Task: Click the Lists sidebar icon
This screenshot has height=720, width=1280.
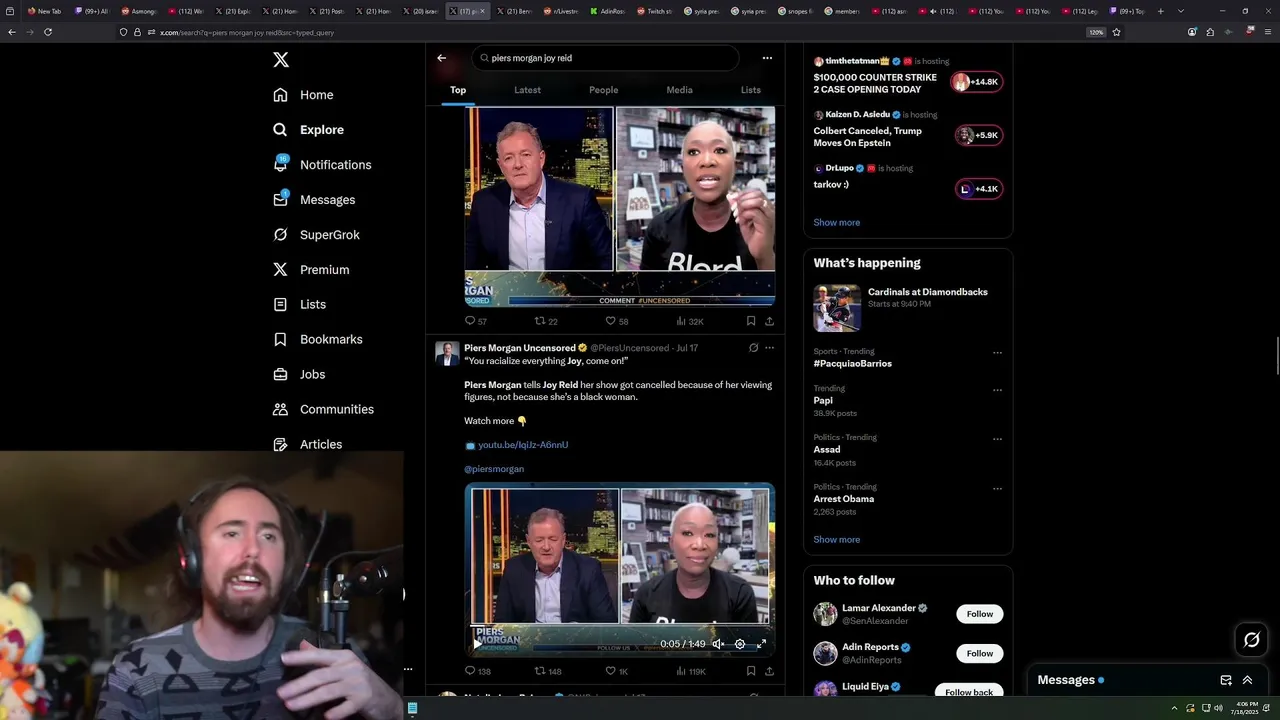Action: point(280,304)
